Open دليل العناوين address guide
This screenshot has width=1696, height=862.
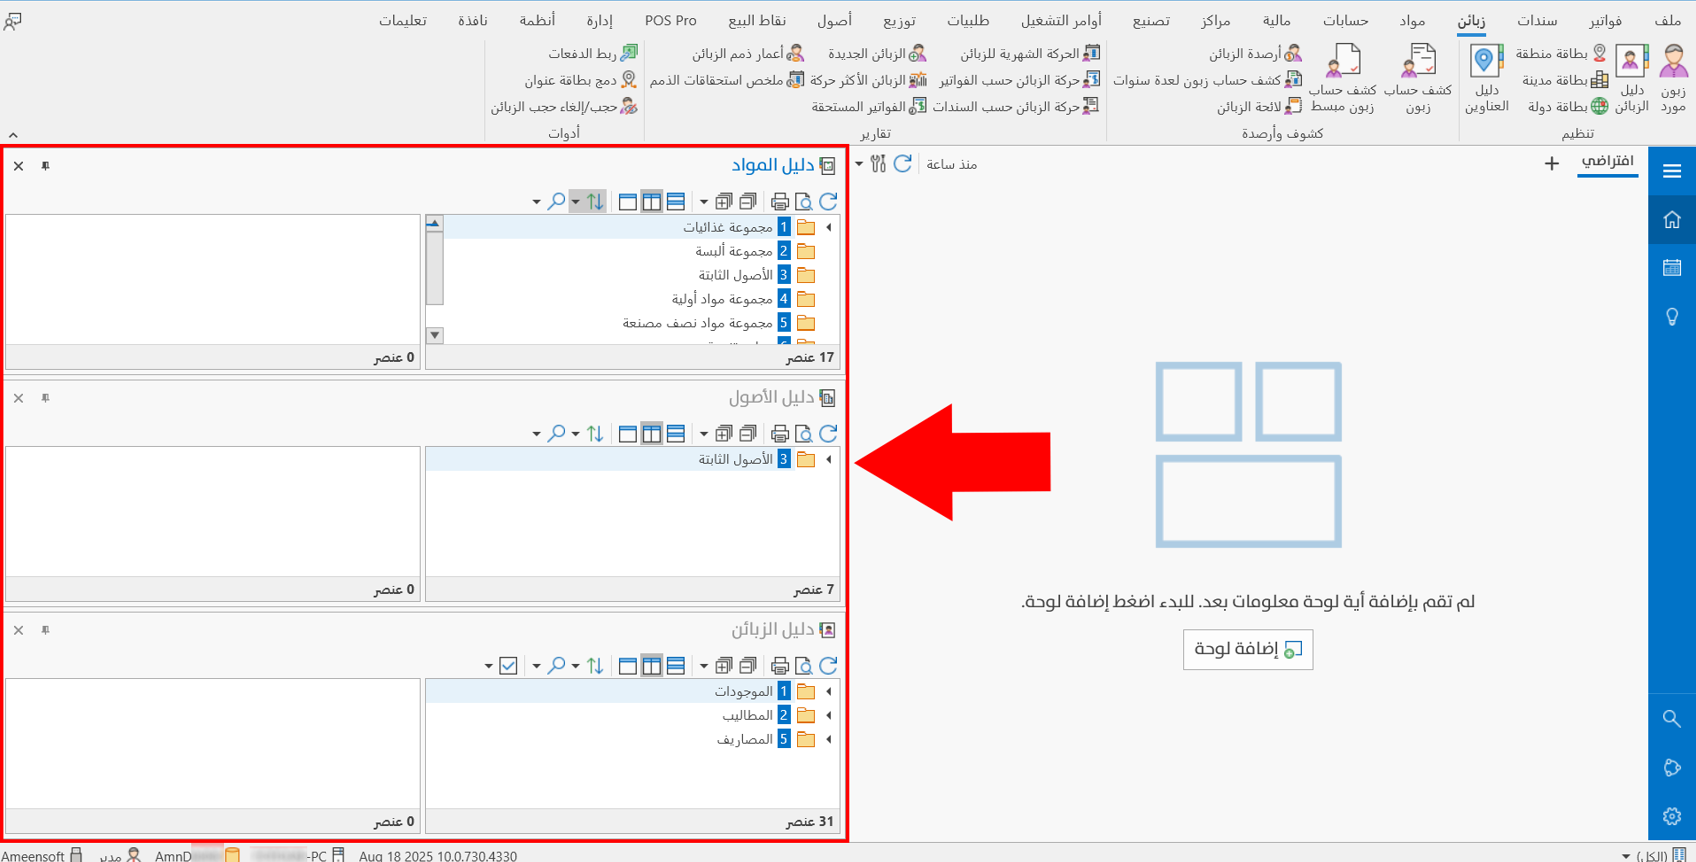1486,78
